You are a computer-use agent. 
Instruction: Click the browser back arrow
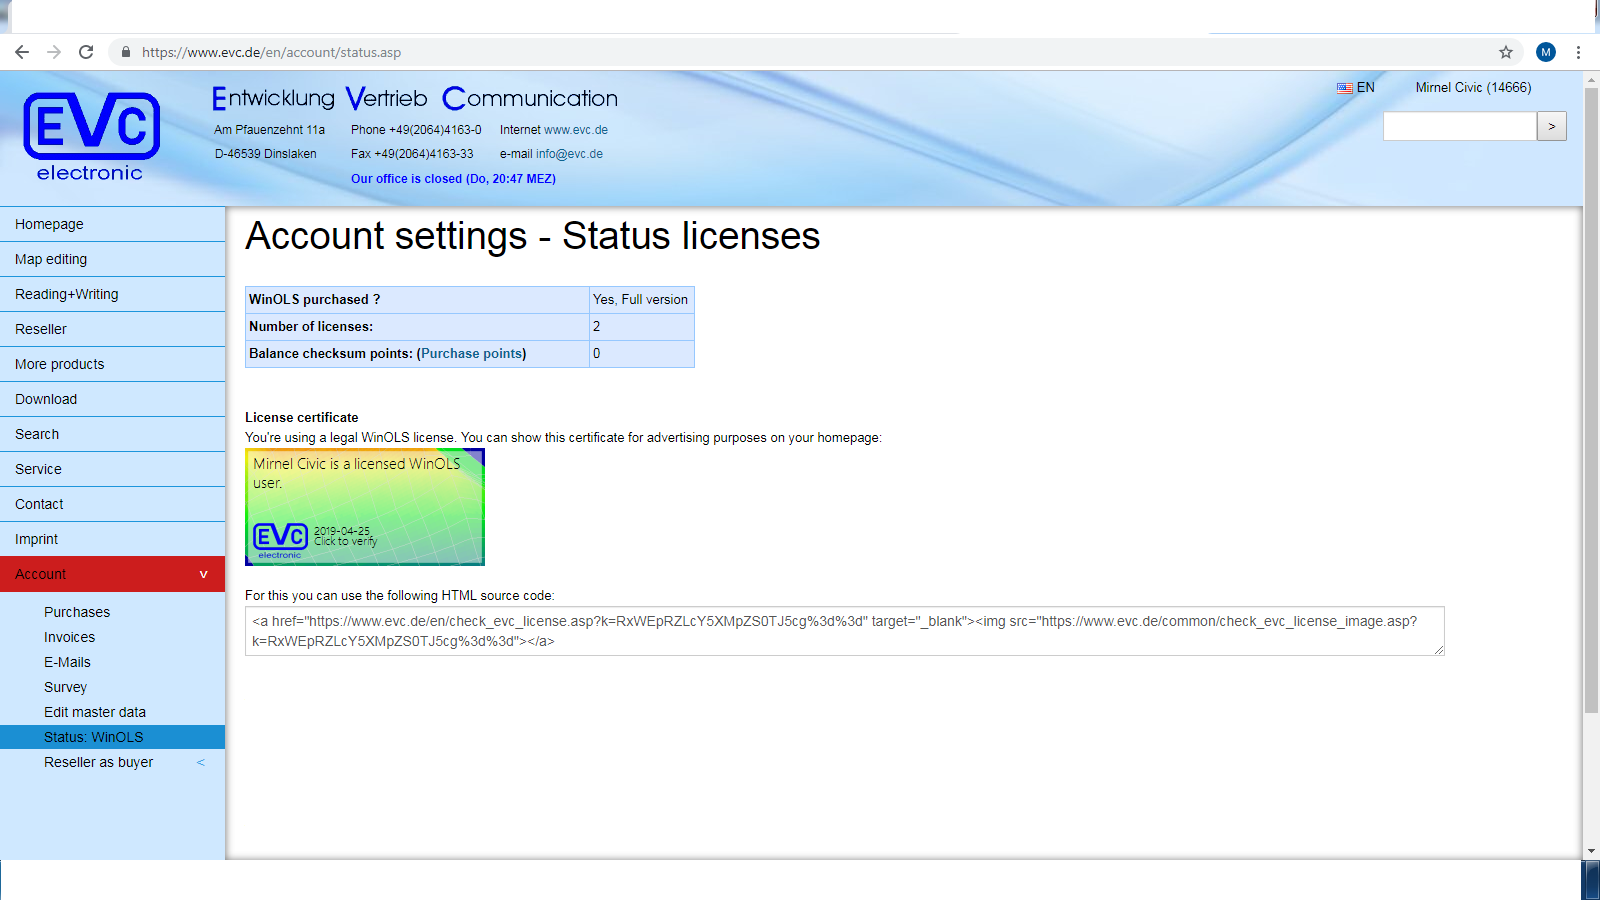pos(22,52)
